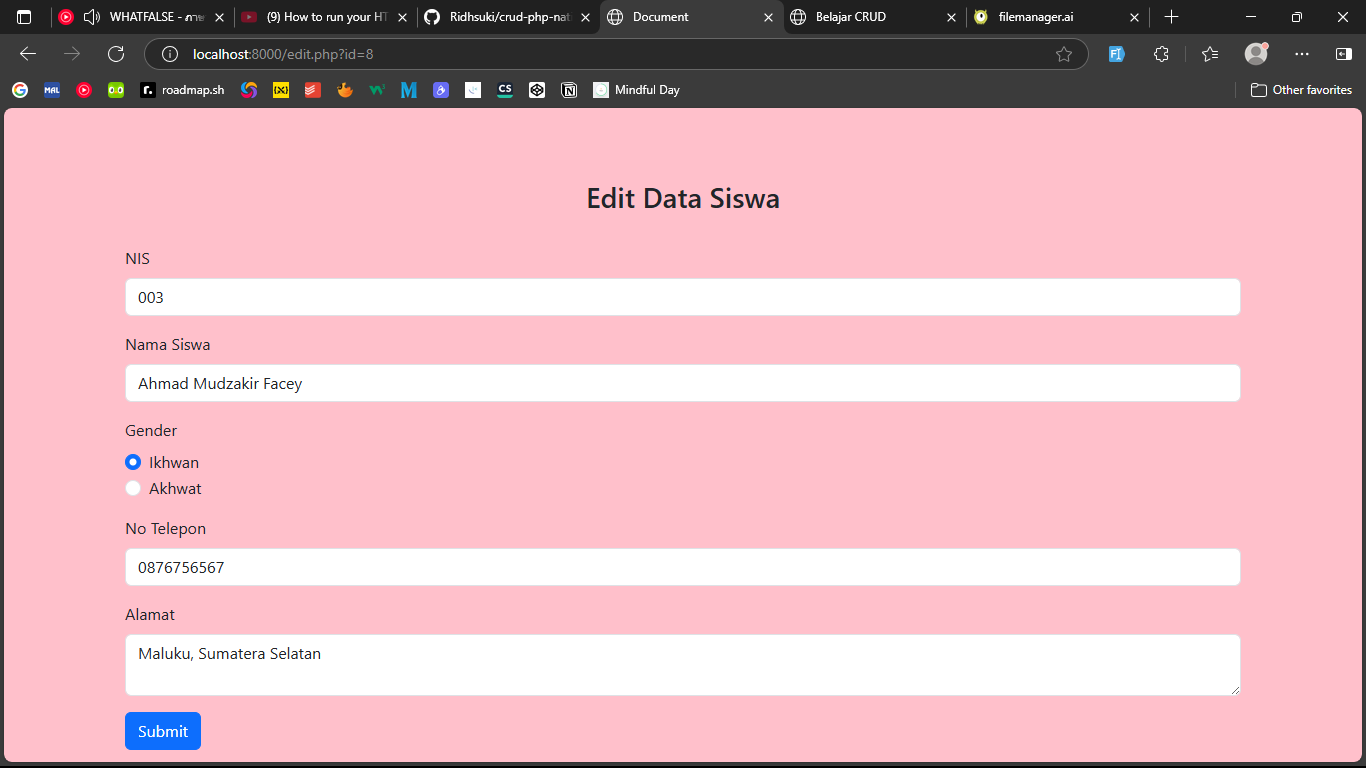Open the Todoist bookmark icon
The image size is (1366, 768).
(x=313, y=90)
